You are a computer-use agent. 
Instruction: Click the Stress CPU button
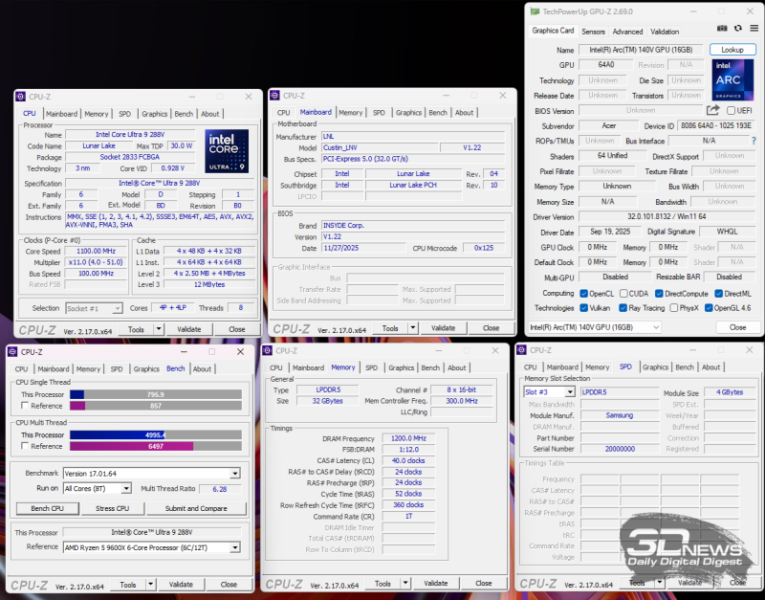112,508
